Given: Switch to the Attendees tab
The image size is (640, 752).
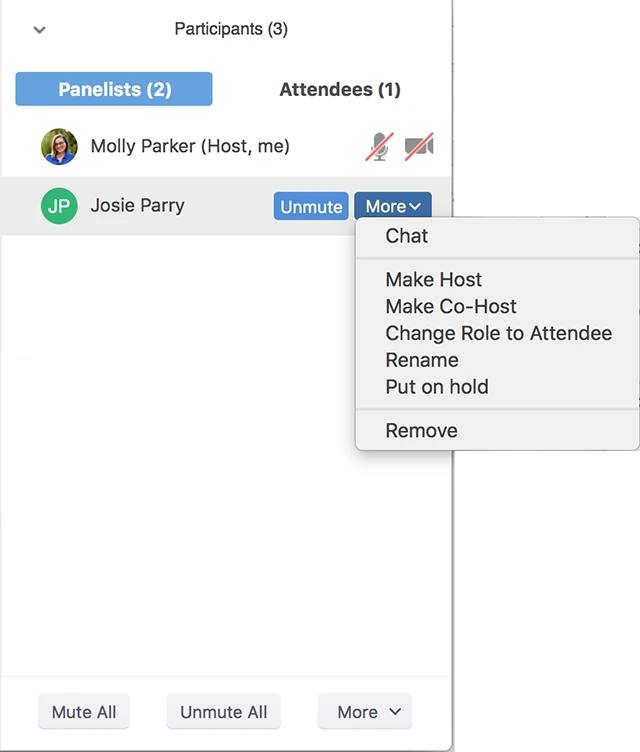Looking at the screenshot, I should [340, 89].
